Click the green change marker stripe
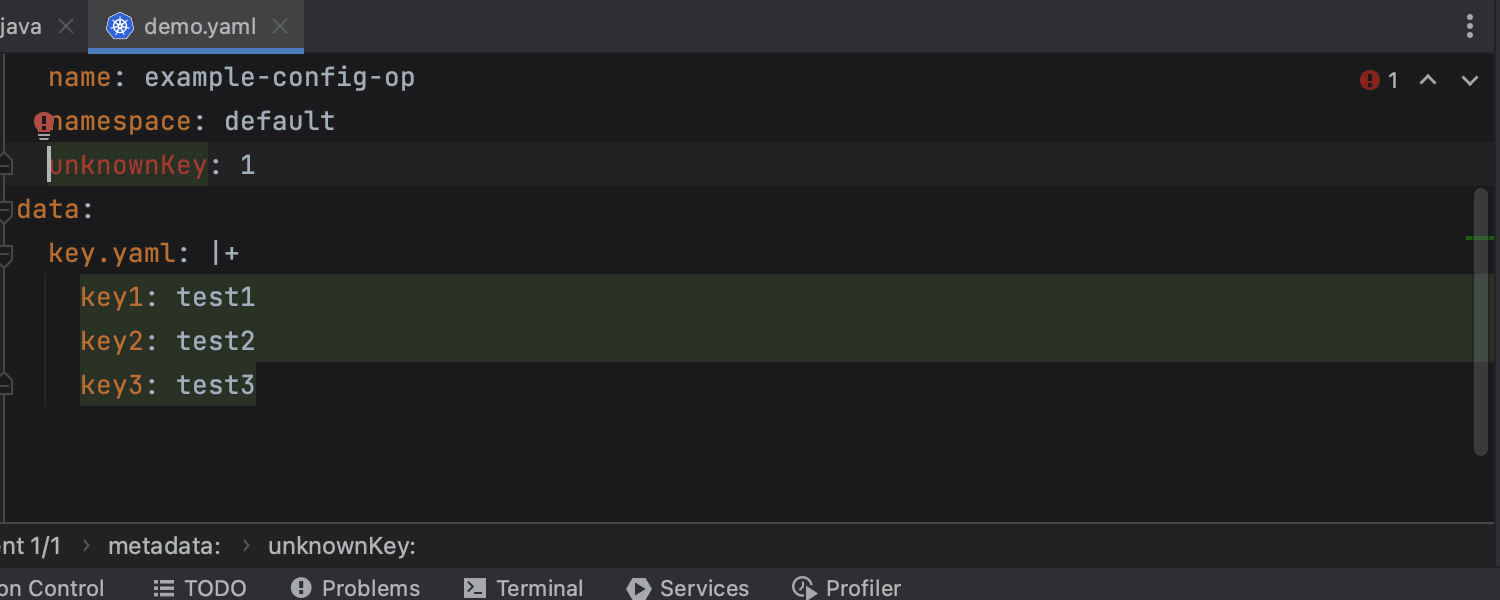The width and height of the screenshot is (1500, 600). (1479, 238)
